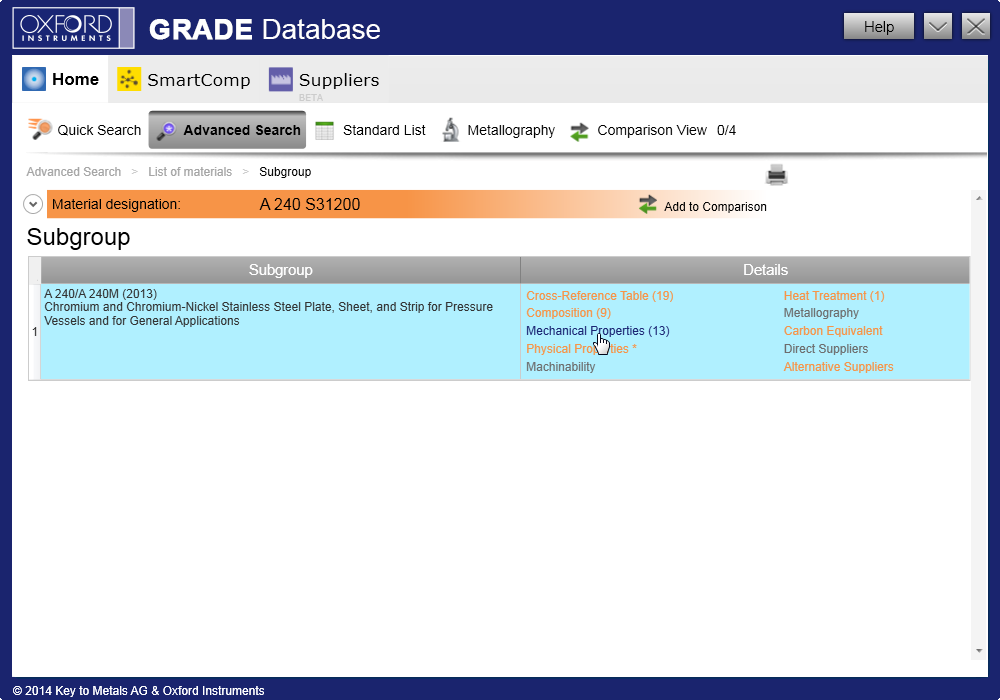Click the Direct Suppliers entry
This screenshot has height=700, width=1000.
pyautogui.click(x=826, y=348)
